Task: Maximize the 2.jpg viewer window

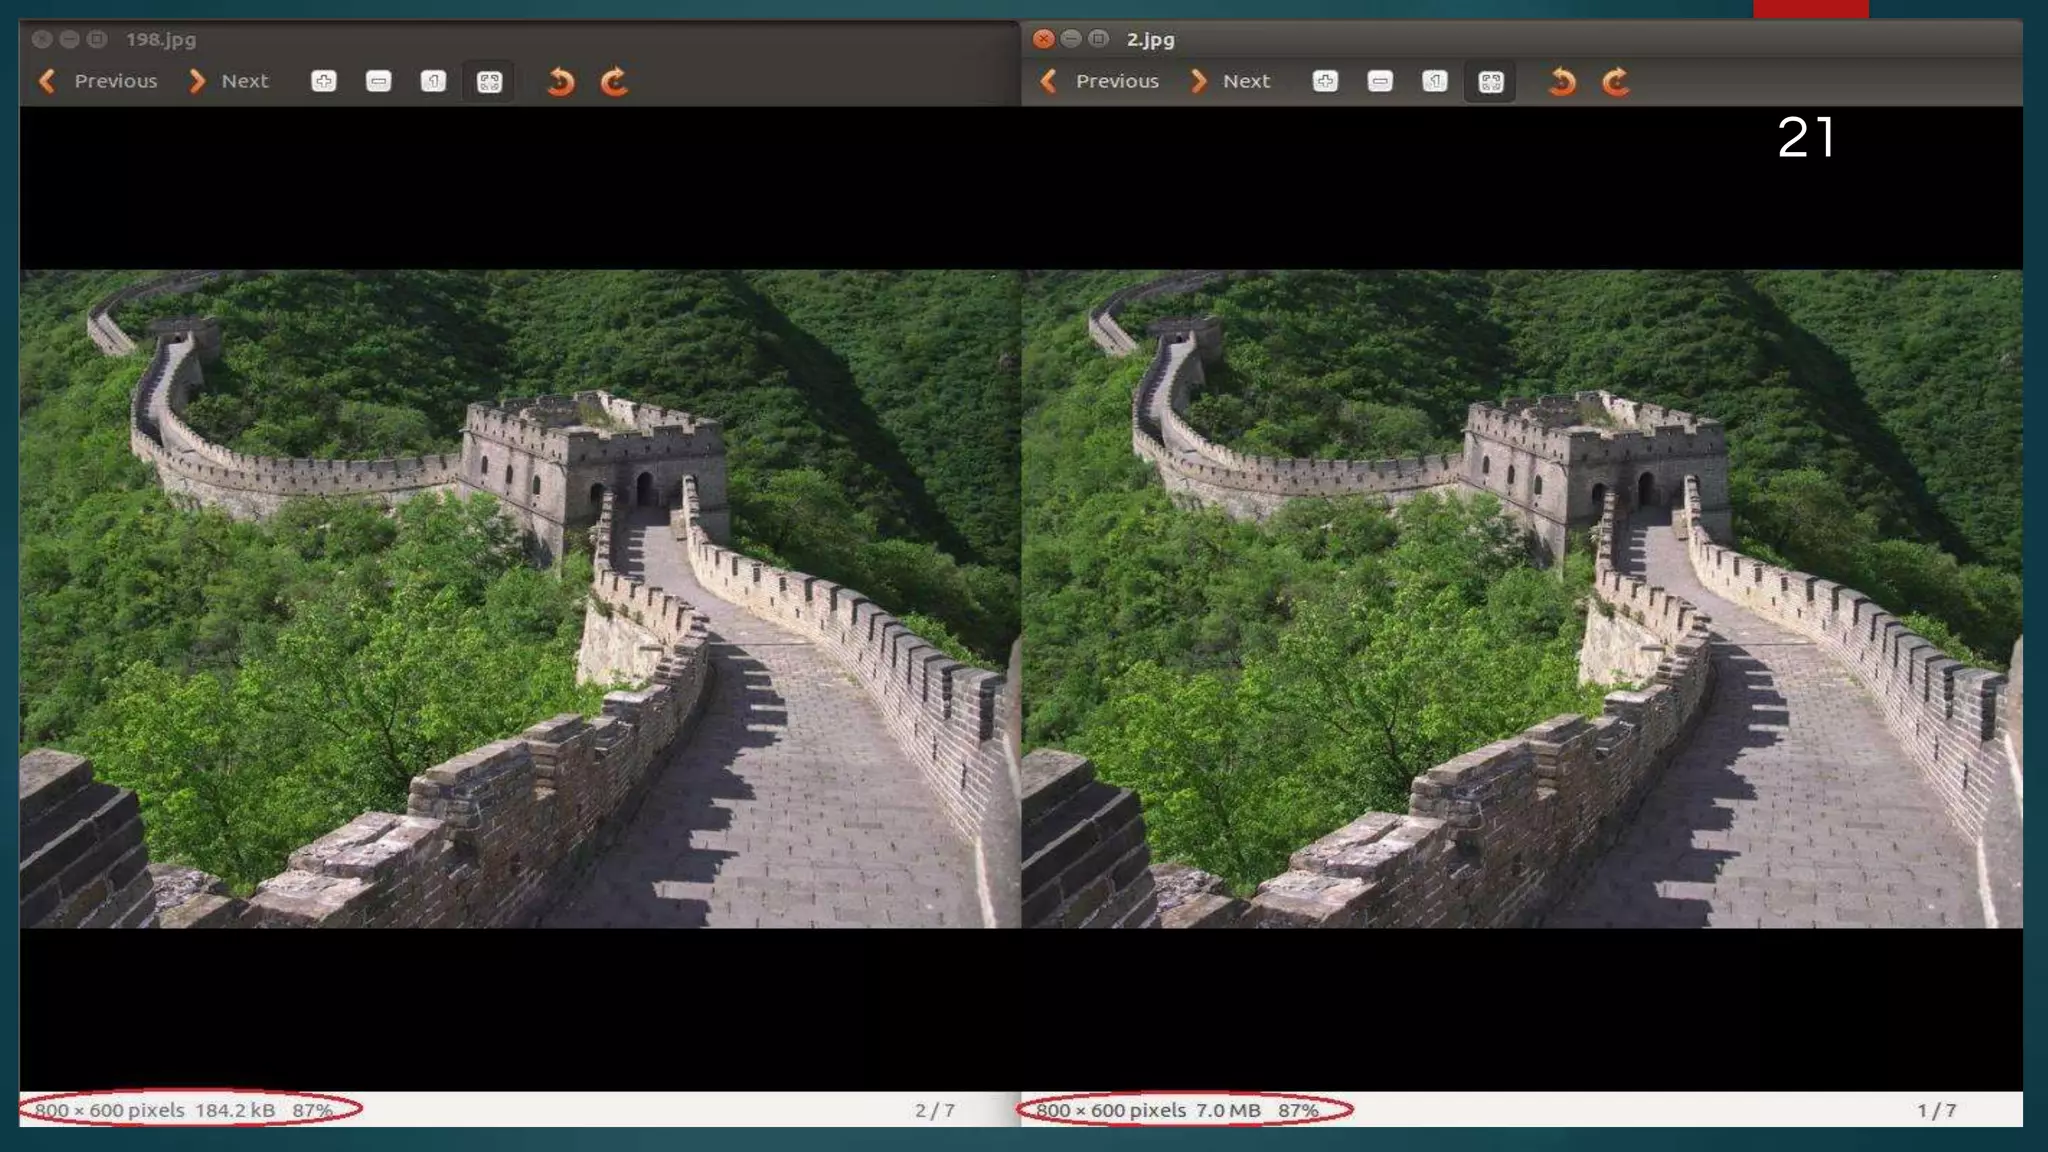Action: 1098,39
